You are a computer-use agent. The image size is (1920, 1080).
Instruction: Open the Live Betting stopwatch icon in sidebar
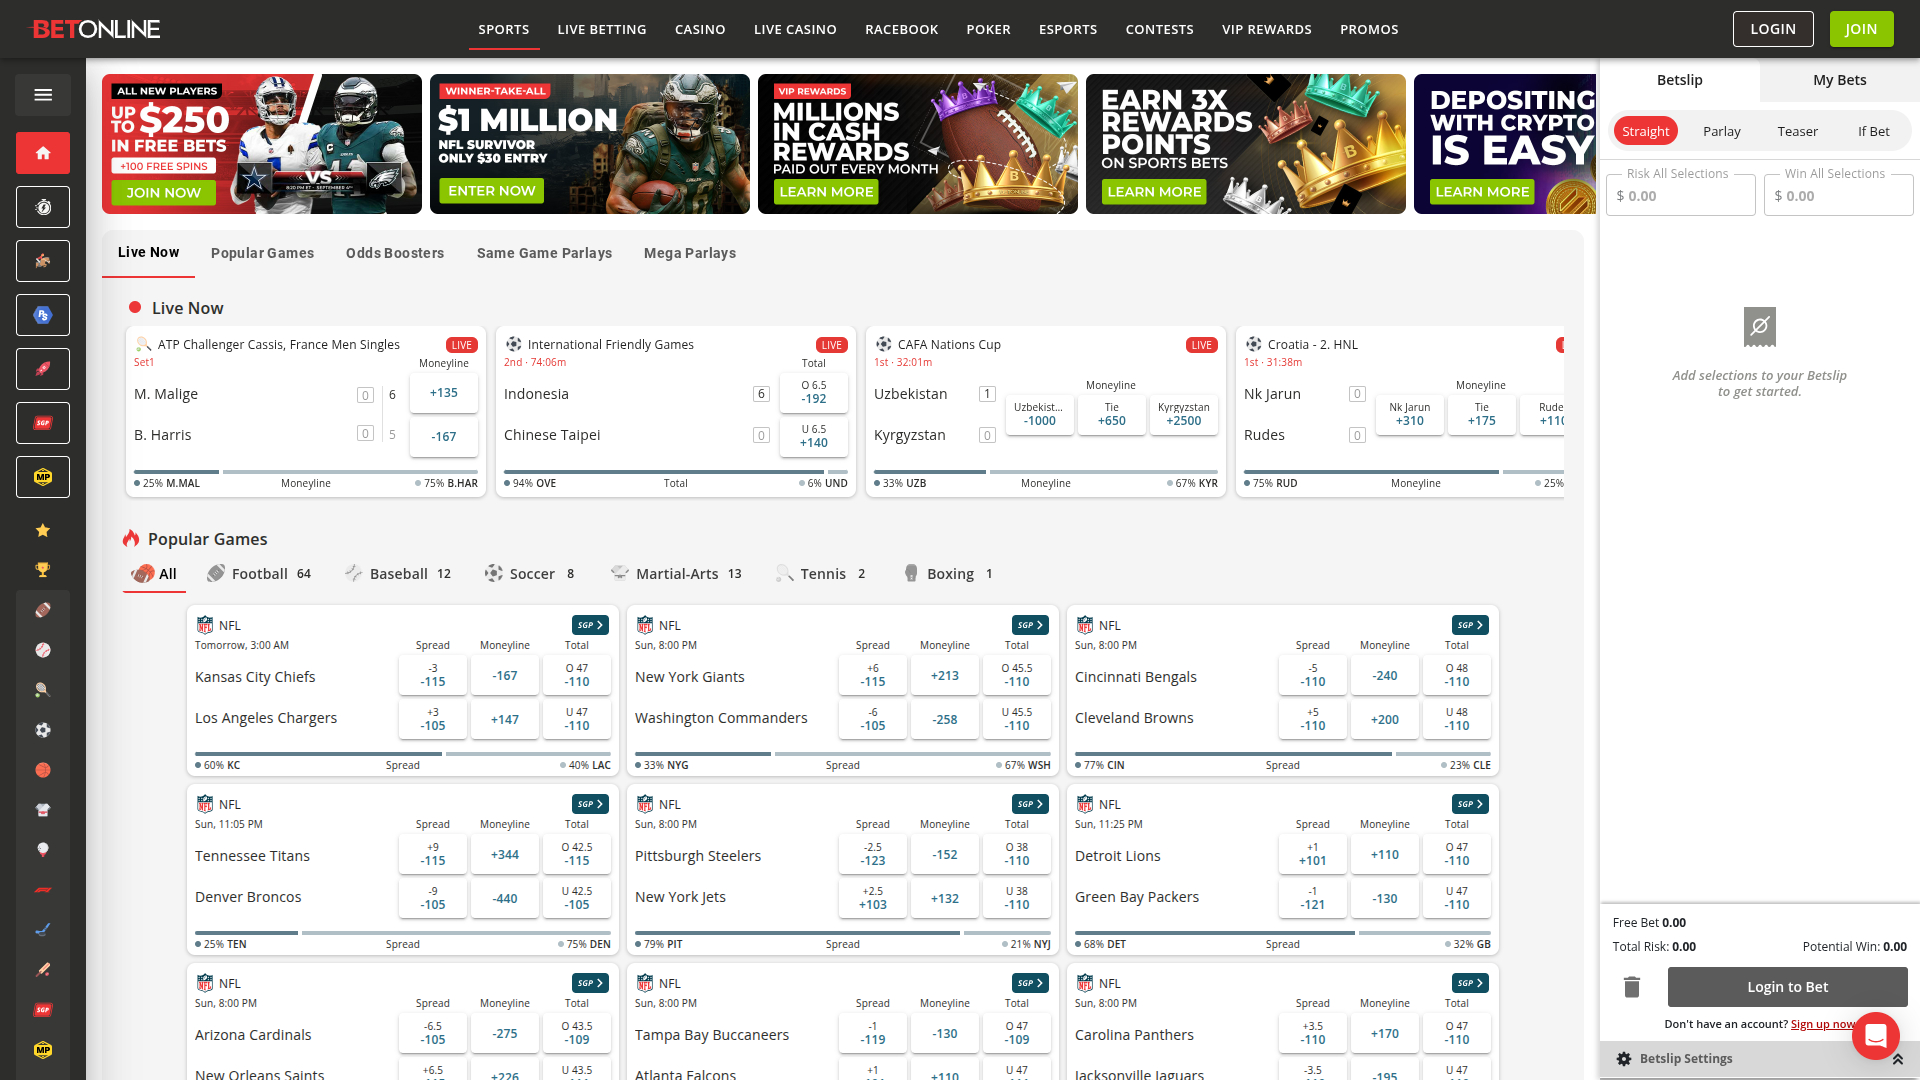(x=42, y=207)
